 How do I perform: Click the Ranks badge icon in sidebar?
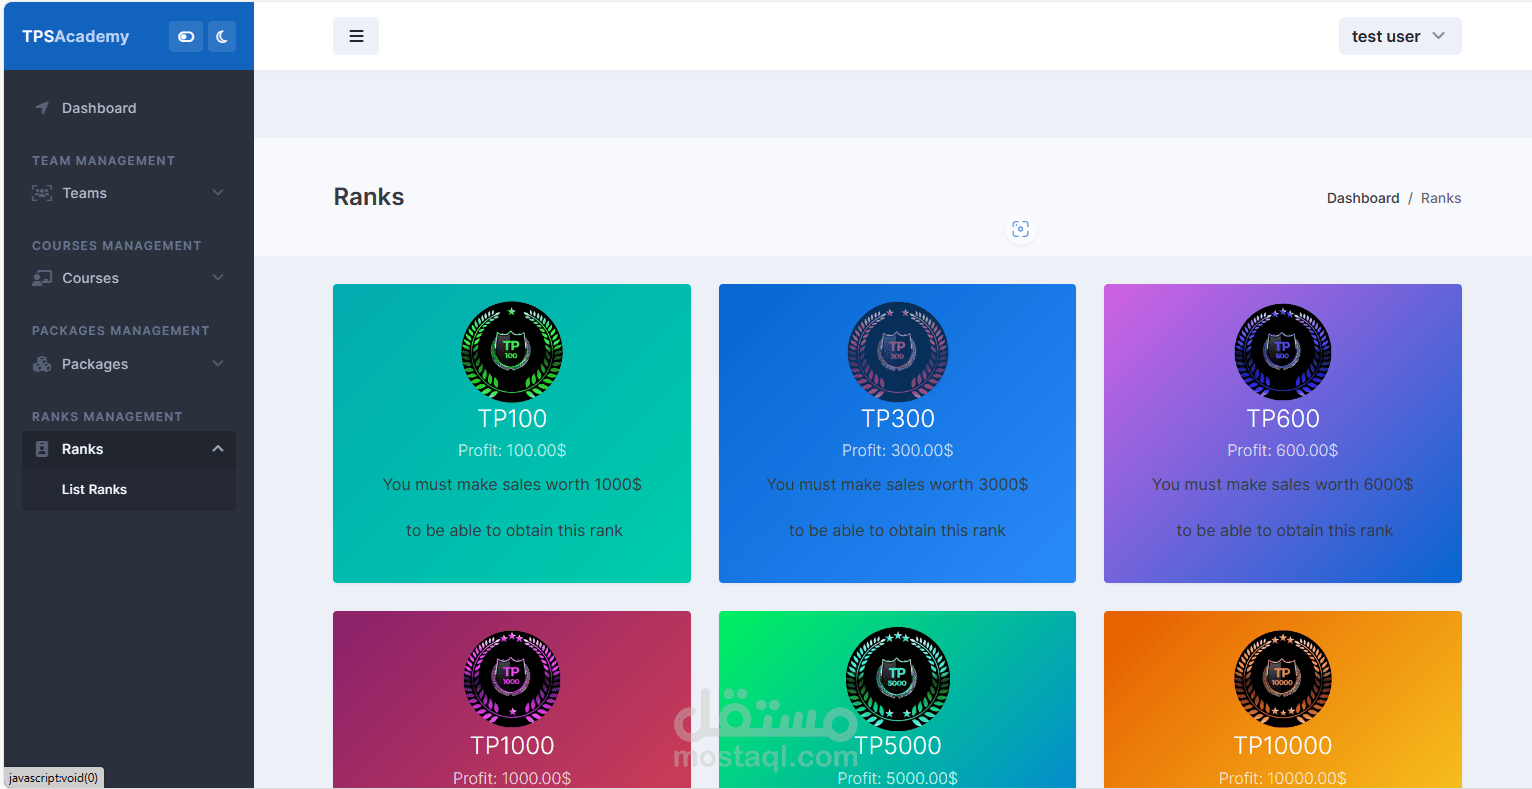pyautogui.click(x=42, y=449)
